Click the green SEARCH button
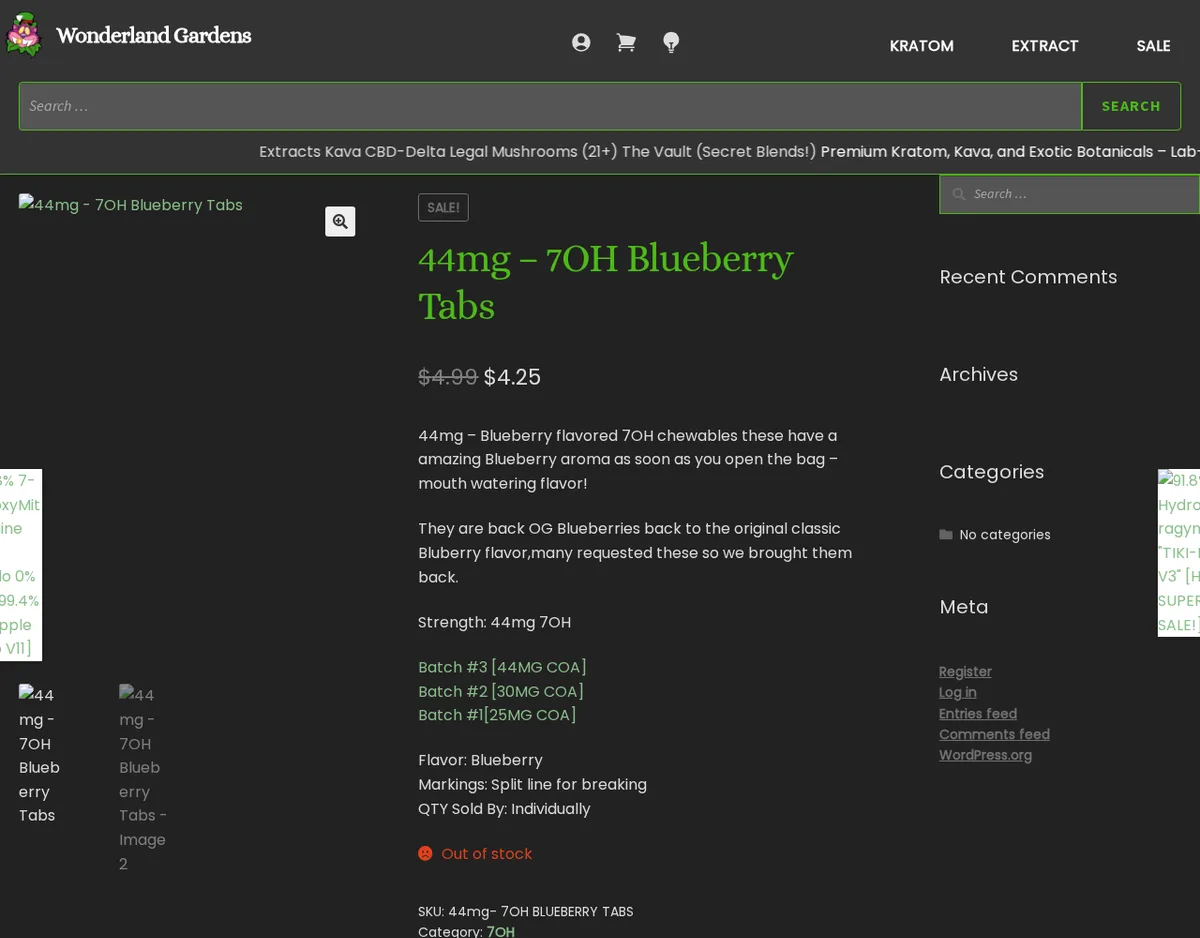Image resolution: width=1200 pixels, height=938 pixels. click(x=1131, y=106)
